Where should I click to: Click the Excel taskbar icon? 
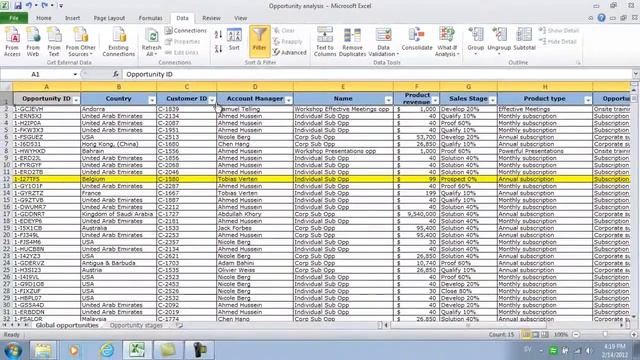pyautogui.click(x=137, y=350)
